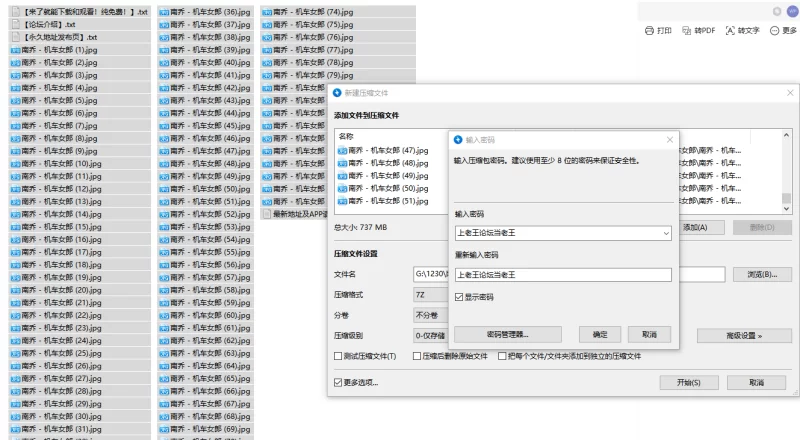Open the 压缩格式 7Z dropdown
Image resolution: width=800 pixels, height=440 pixels.
click(x=430, y=295)
